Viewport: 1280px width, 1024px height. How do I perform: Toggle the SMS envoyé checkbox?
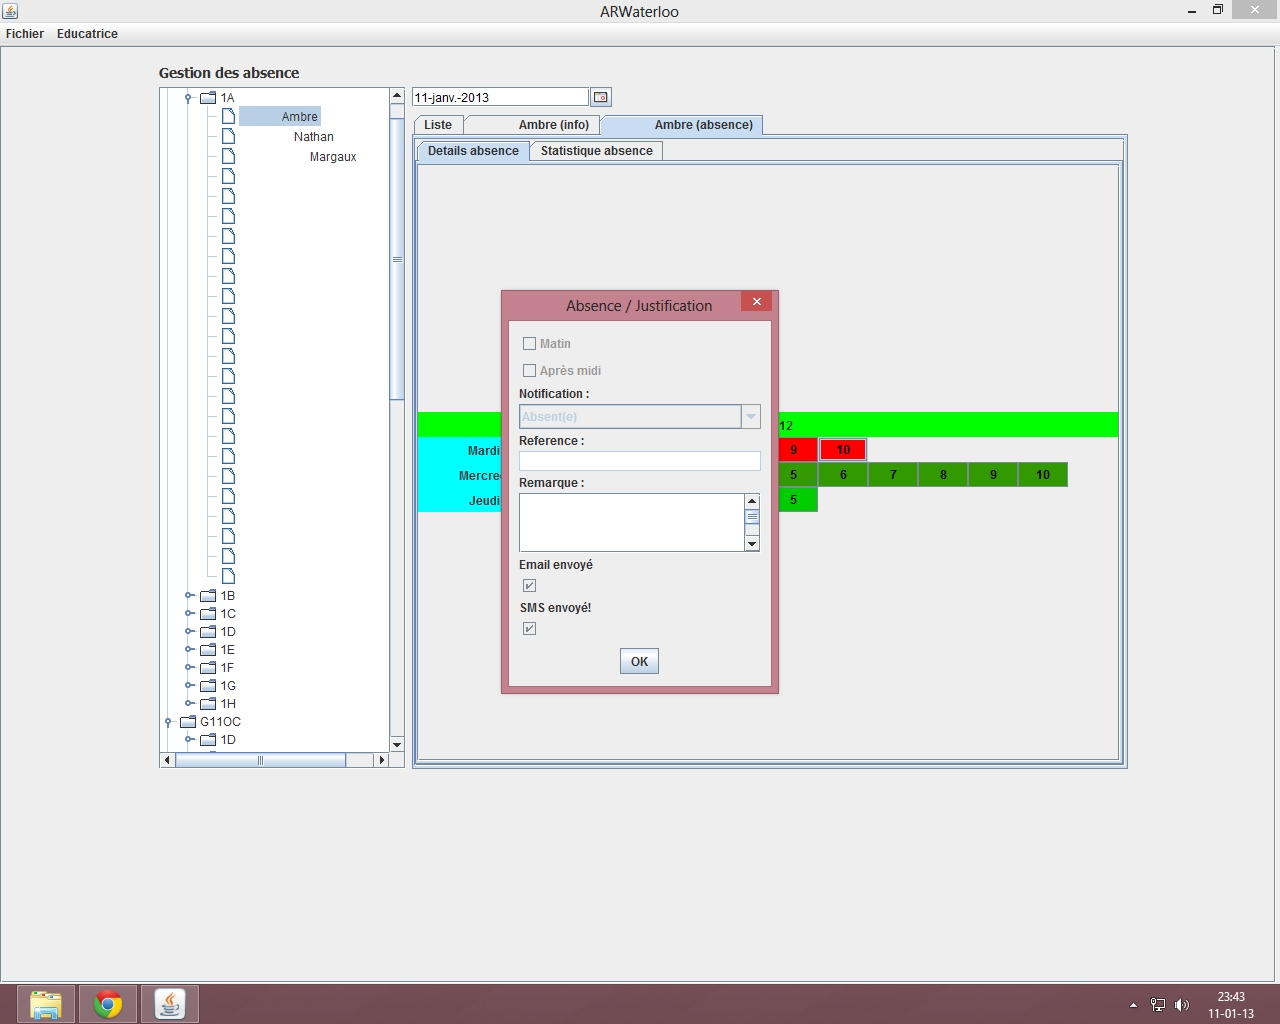(530, 629)
